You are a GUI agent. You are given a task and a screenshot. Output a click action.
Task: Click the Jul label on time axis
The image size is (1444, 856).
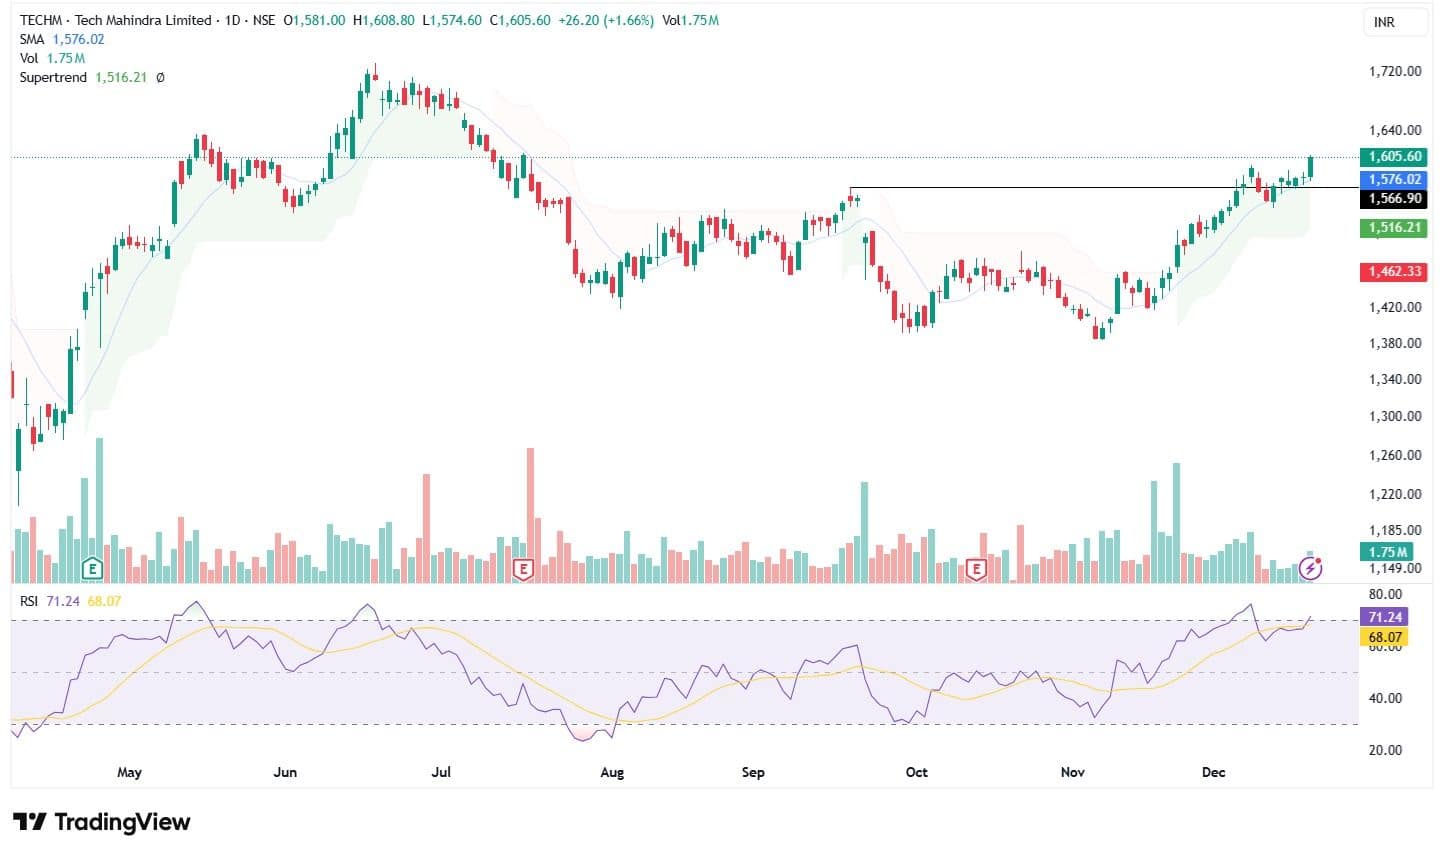point(441,772)
